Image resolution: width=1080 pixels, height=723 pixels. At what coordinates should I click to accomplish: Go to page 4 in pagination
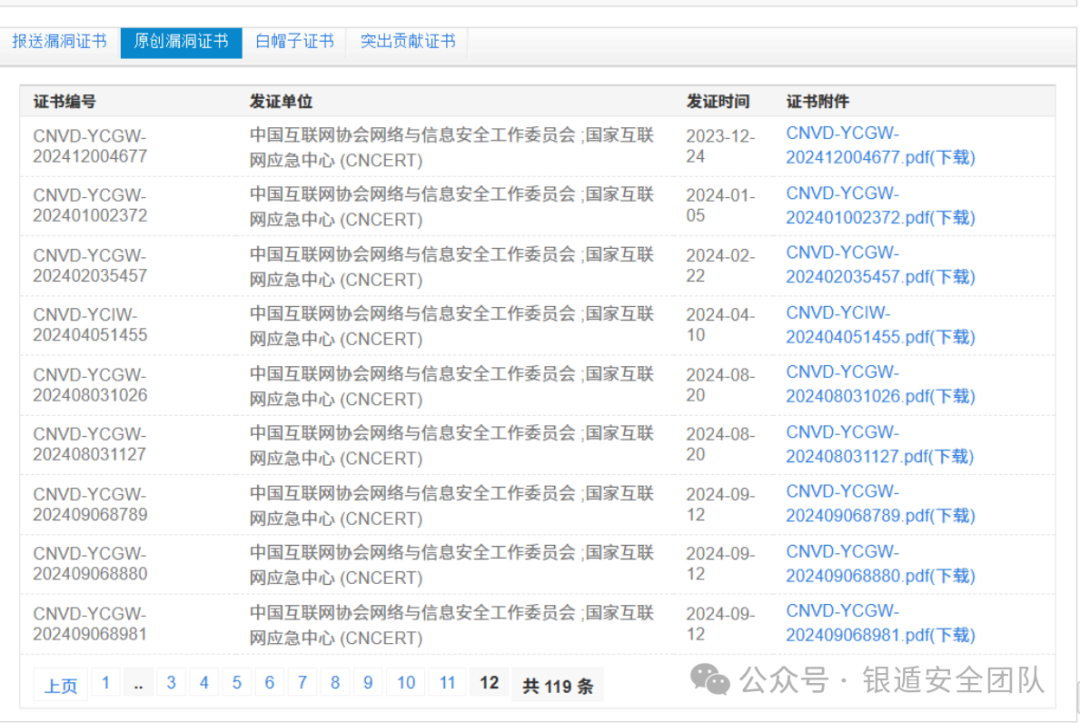[204, 683]
